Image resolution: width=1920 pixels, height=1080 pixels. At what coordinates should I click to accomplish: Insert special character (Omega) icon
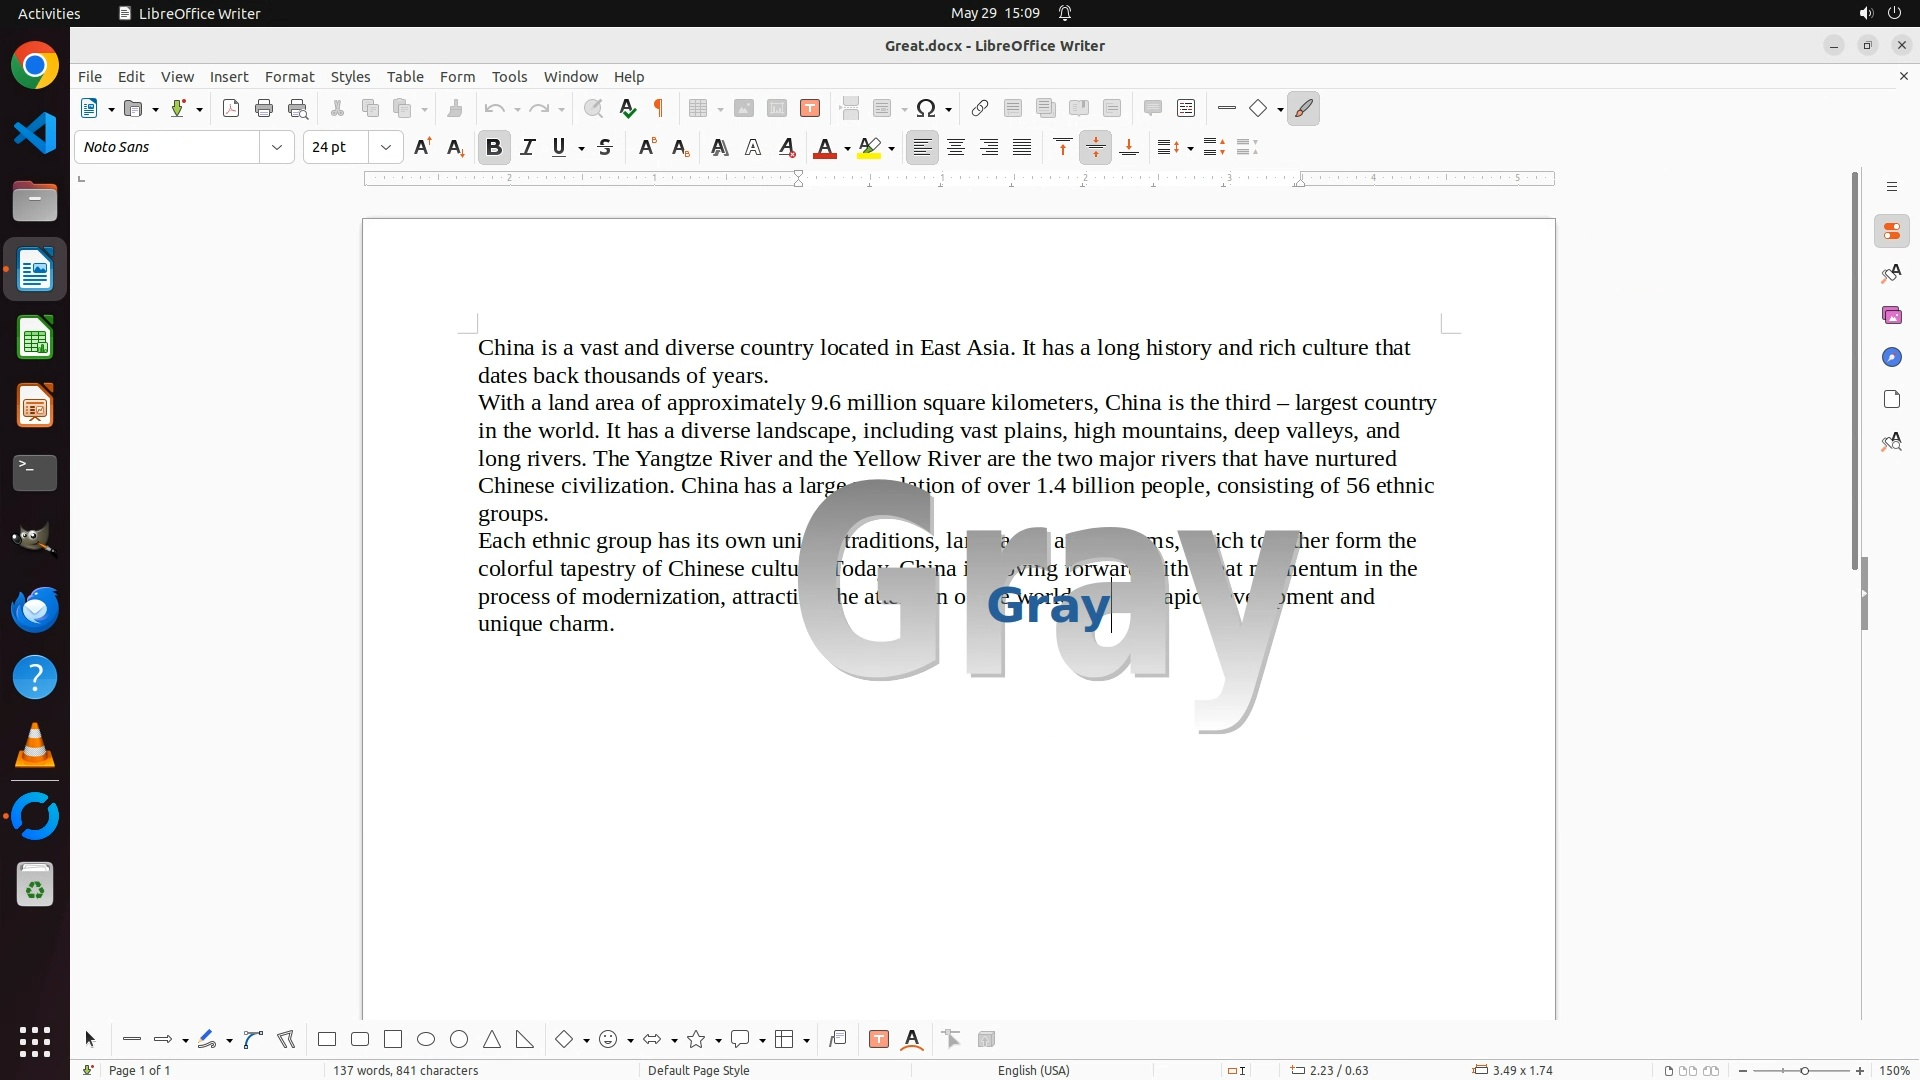[x=926, y=109]
